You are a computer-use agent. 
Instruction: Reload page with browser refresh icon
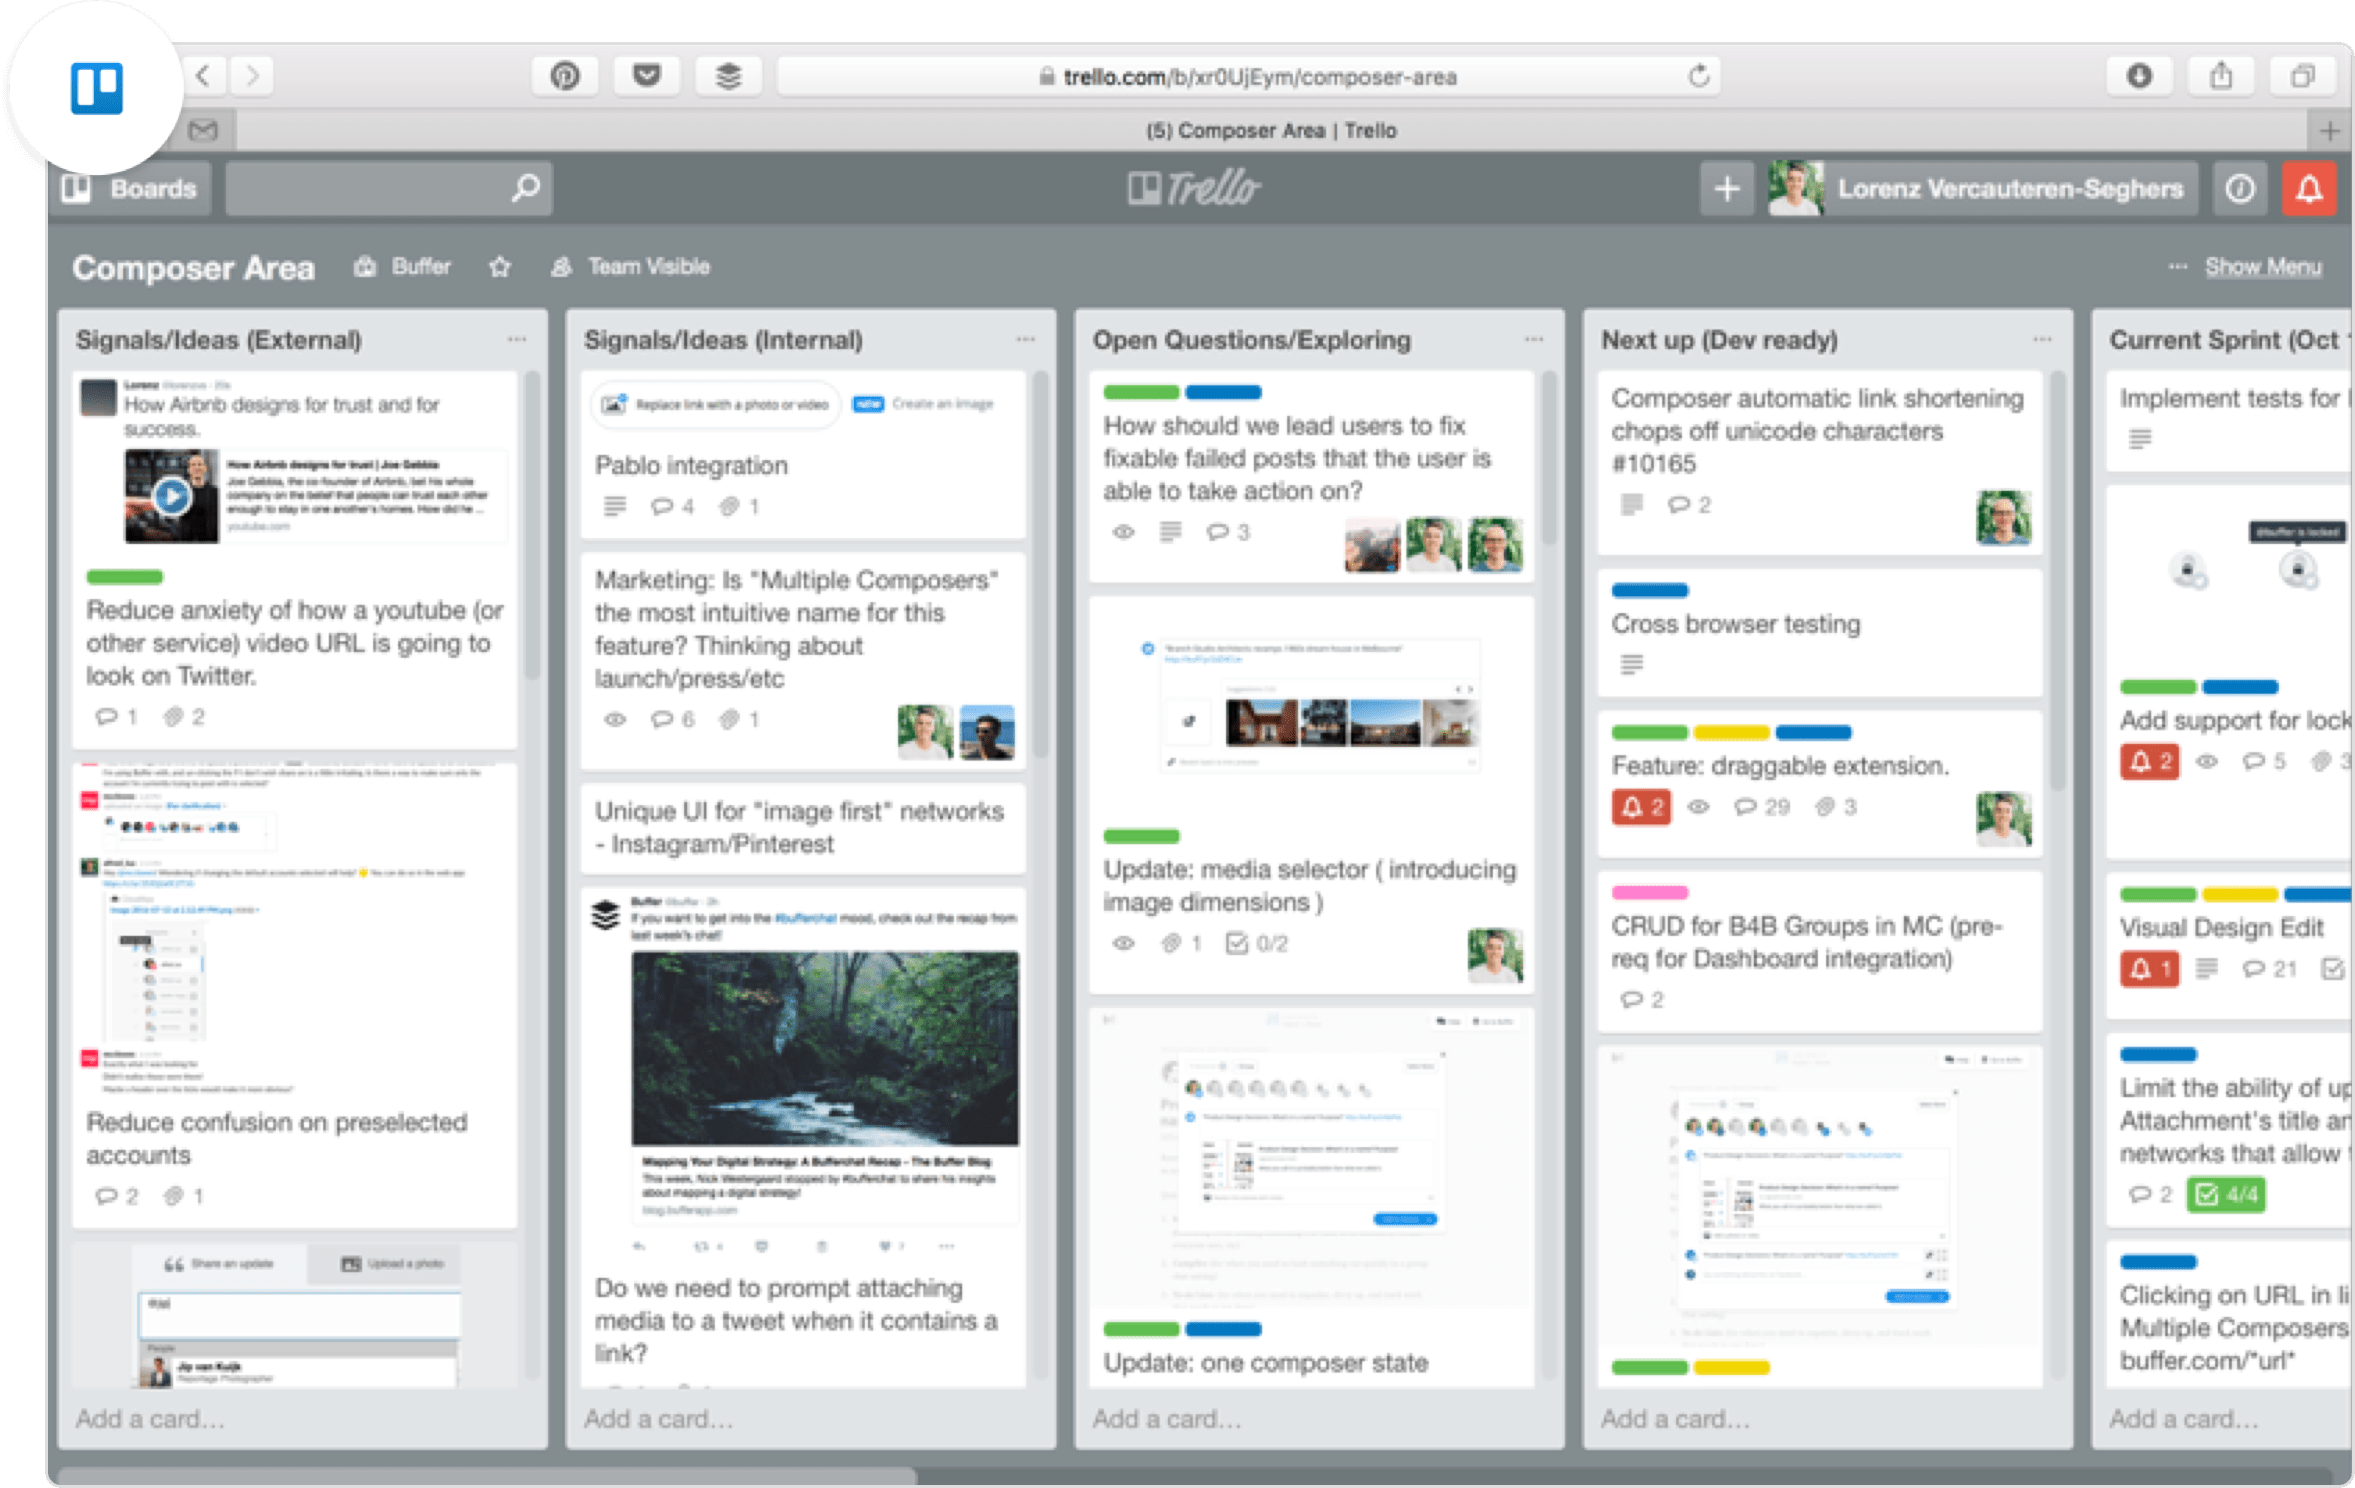point(1698,76)
